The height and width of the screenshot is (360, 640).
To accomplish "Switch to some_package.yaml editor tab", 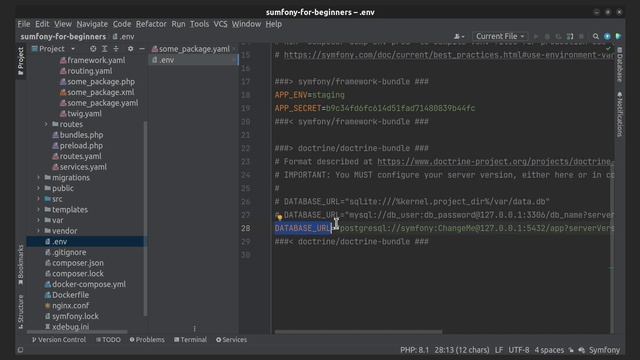I will point(193,49).
